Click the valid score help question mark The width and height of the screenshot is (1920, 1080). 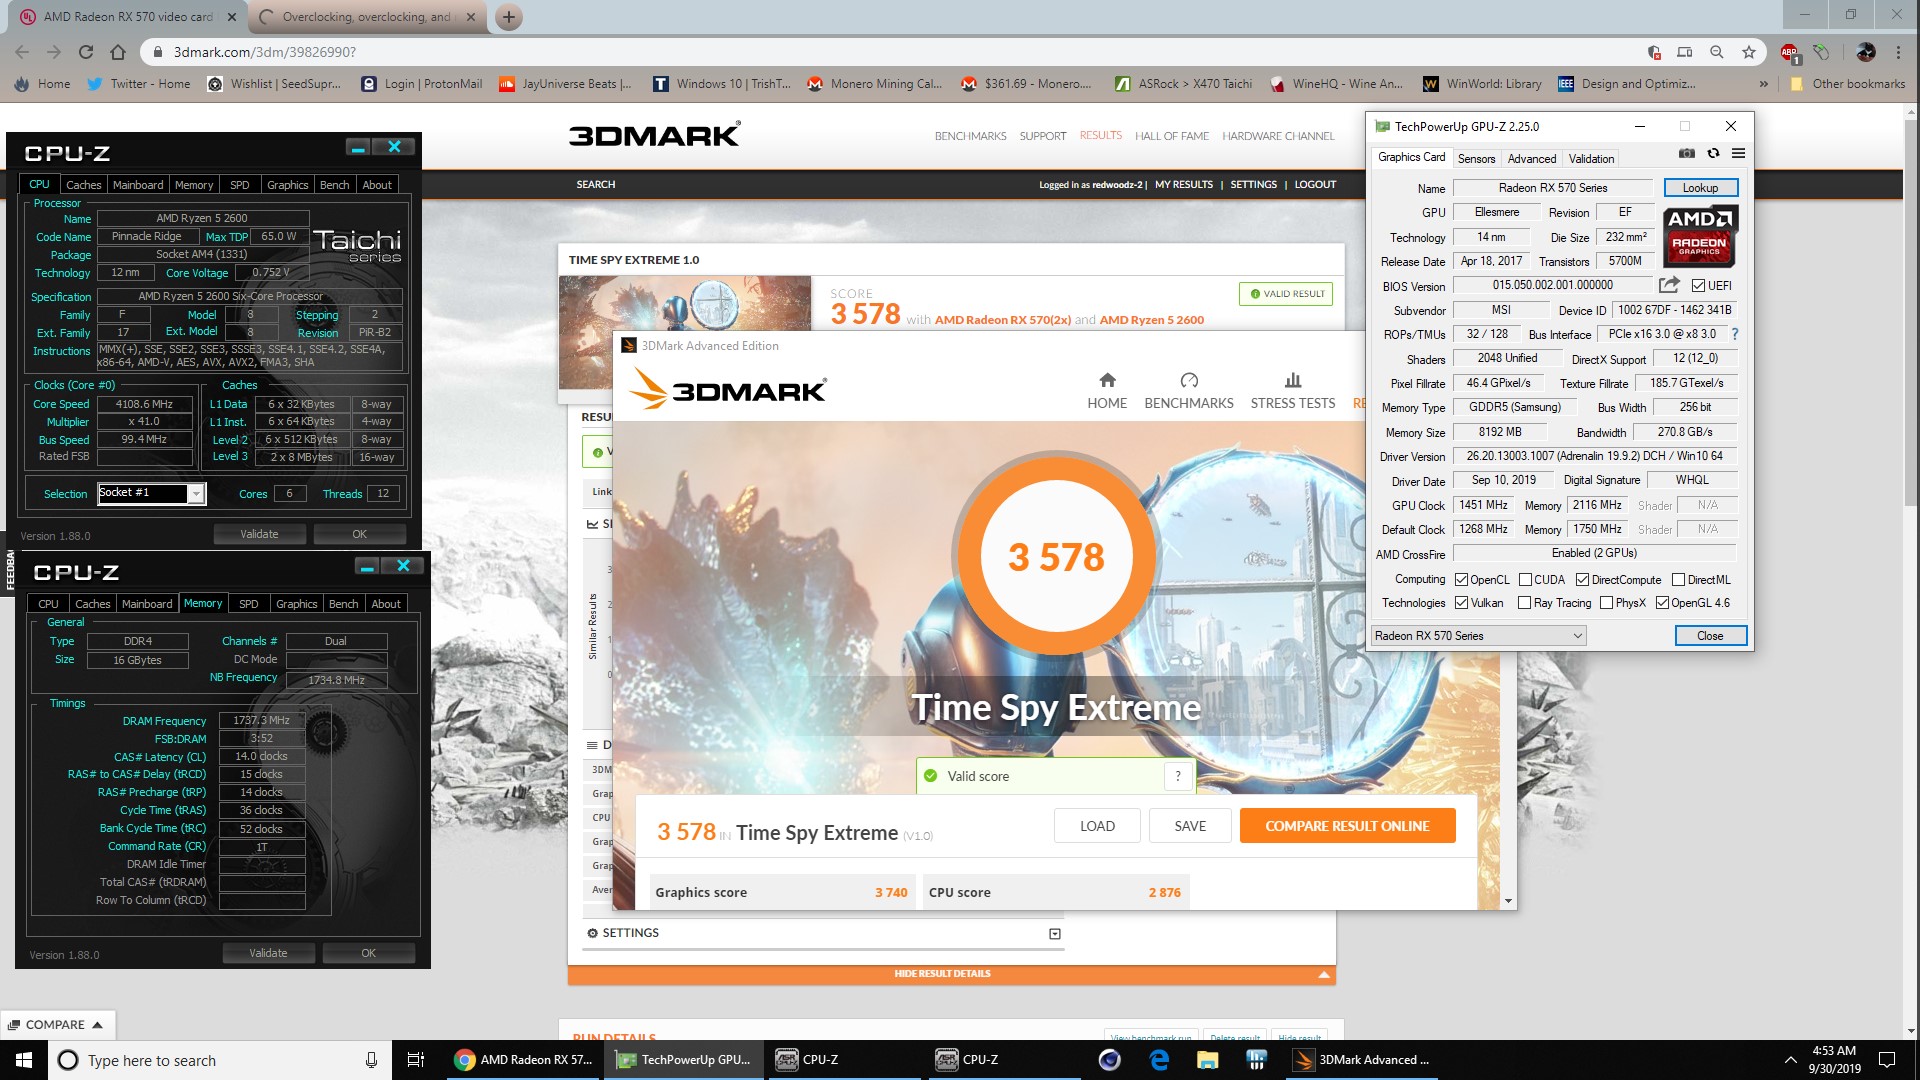coord(1178,776)
